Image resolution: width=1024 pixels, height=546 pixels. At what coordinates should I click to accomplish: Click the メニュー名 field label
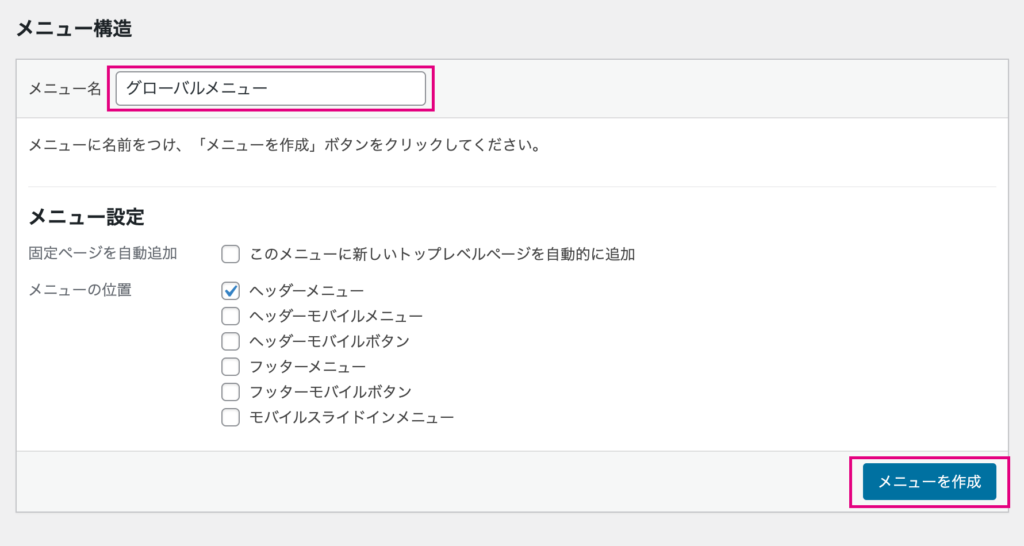tap(65, 89)
